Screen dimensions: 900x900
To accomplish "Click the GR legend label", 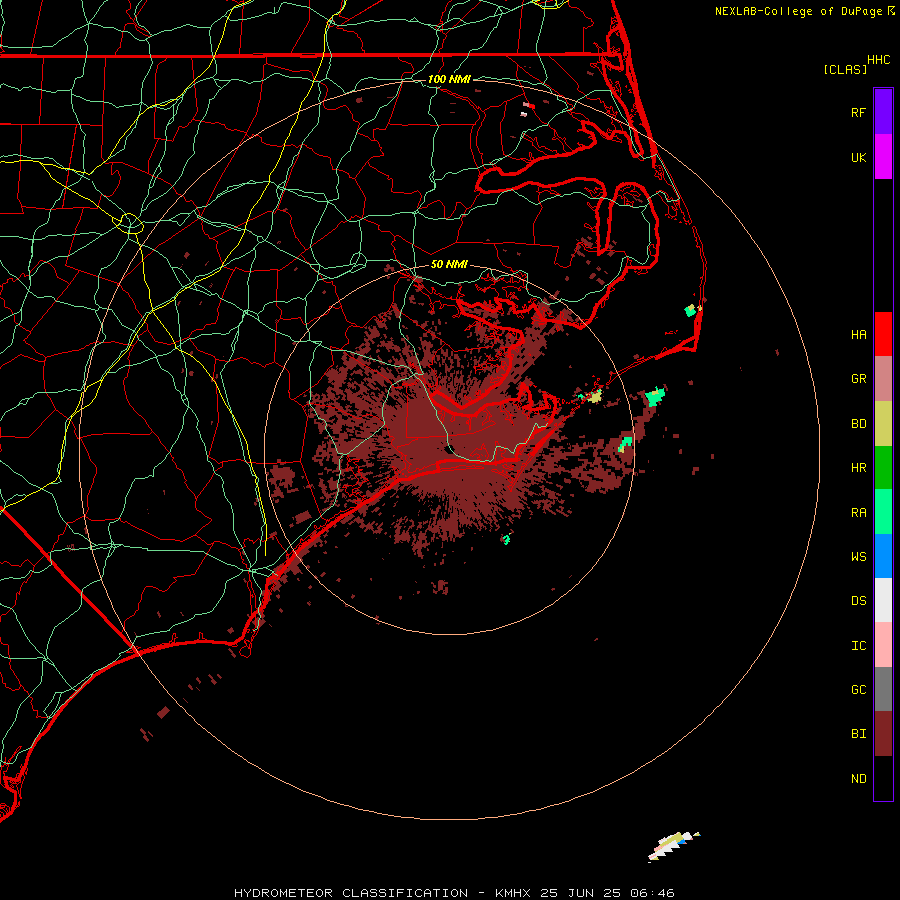I will [859, 379].
